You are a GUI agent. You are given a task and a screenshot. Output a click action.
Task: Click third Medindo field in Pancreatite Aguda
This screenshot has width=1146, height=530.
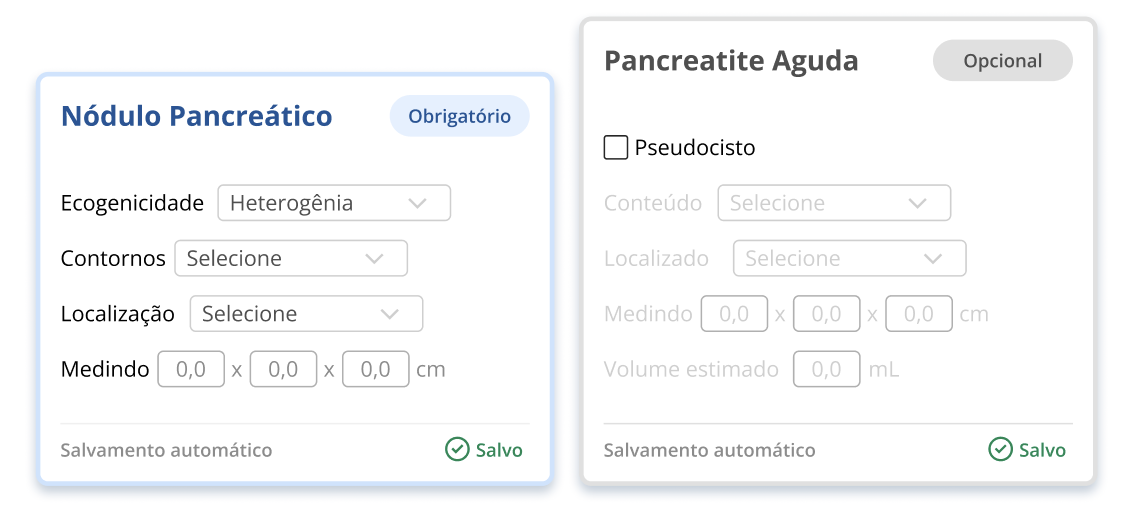click(918, 314)
